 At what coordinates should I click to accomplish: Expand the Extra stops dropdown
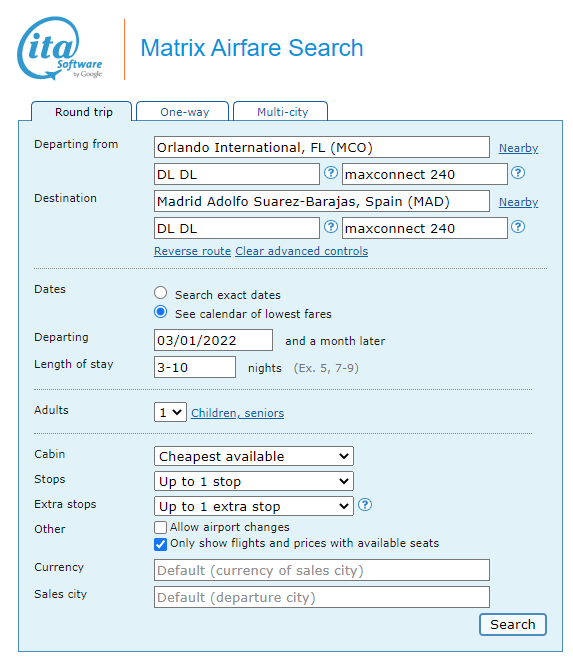point(254,506)
